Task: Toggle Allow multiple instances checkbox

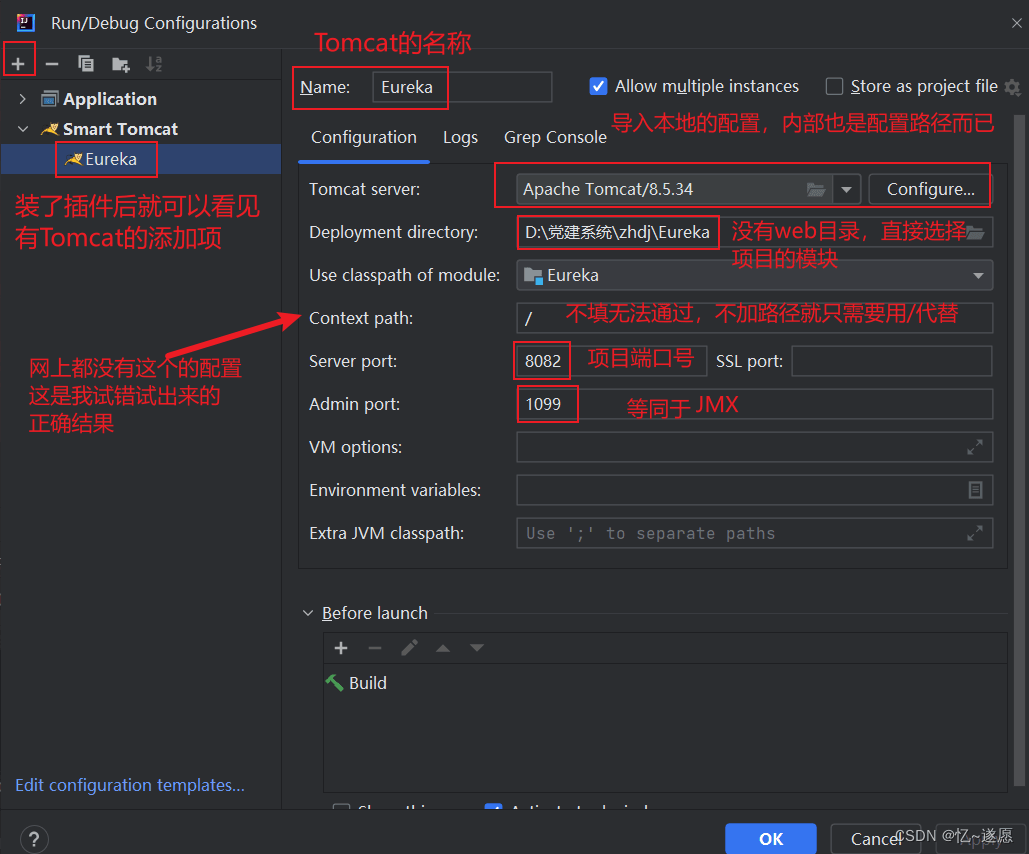Action: (x=598, y=87)
